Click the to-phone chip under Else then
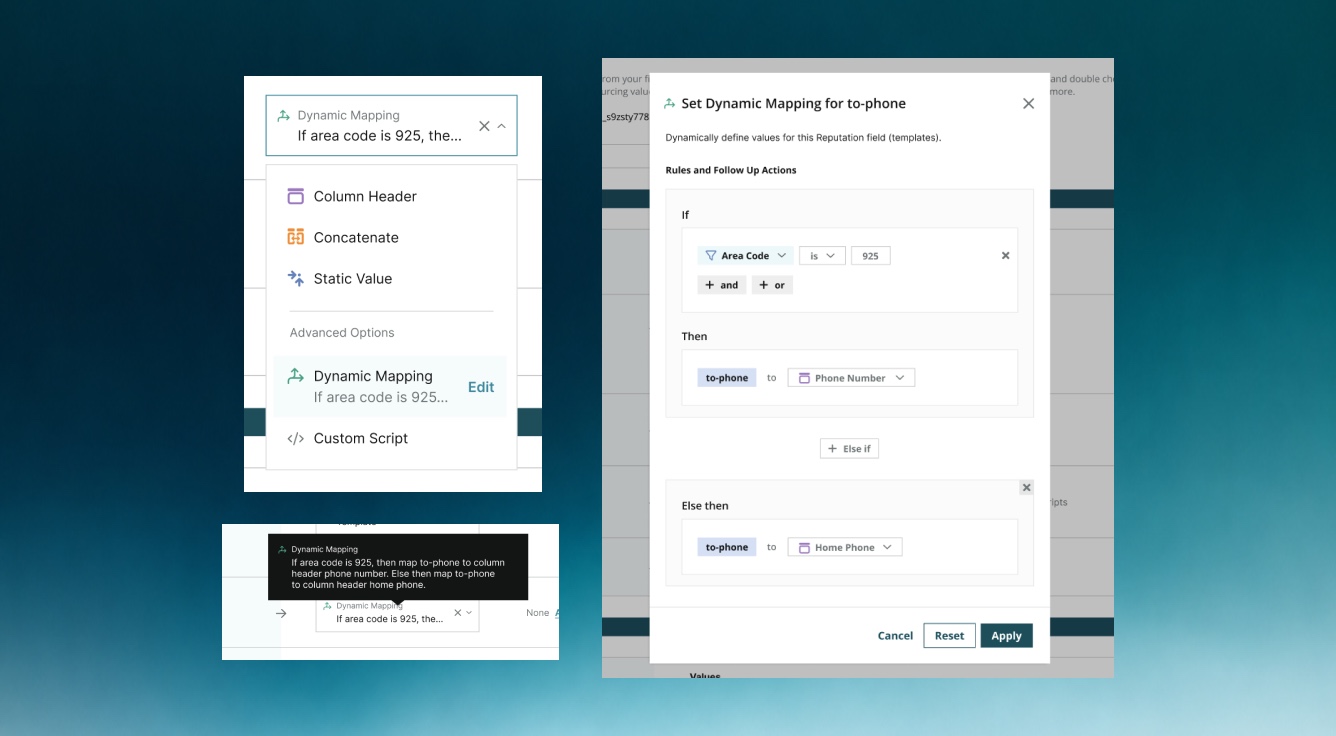Screen dimensions: 1336x736 point(727,547)
